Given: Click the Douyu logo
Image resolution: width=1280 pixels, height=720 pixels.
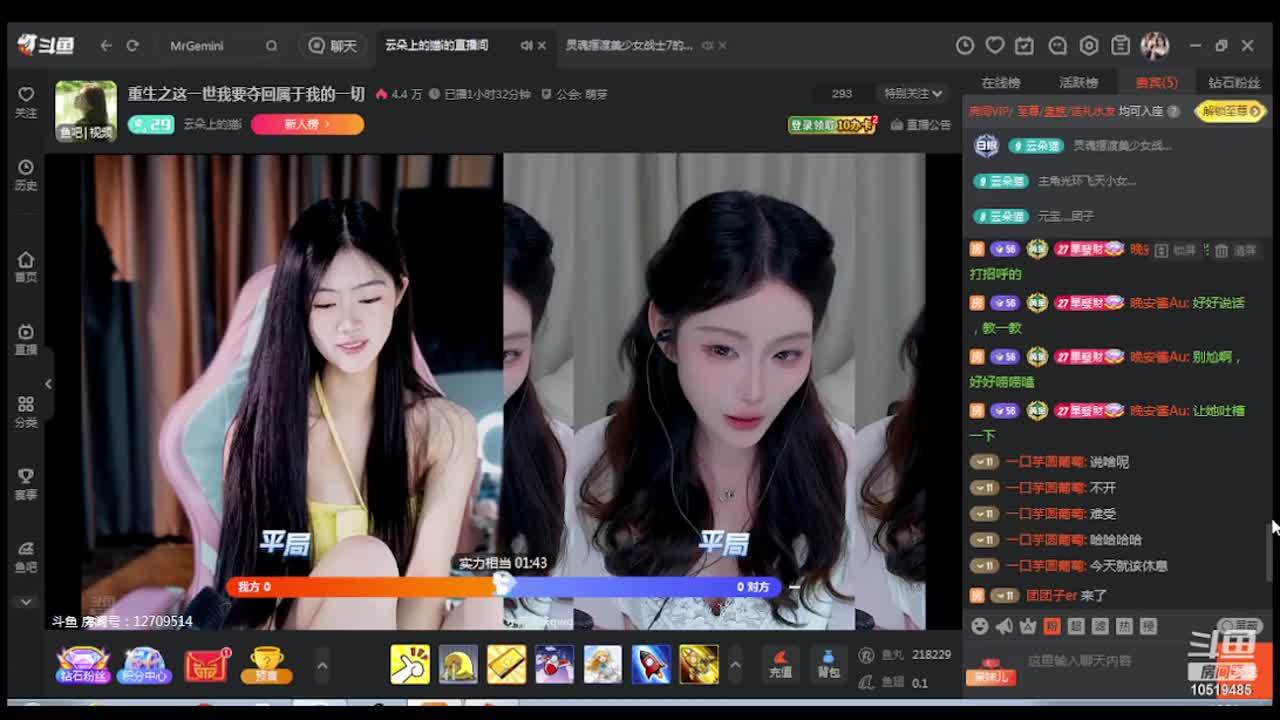Looking at the screenshot, I should 46,45.
